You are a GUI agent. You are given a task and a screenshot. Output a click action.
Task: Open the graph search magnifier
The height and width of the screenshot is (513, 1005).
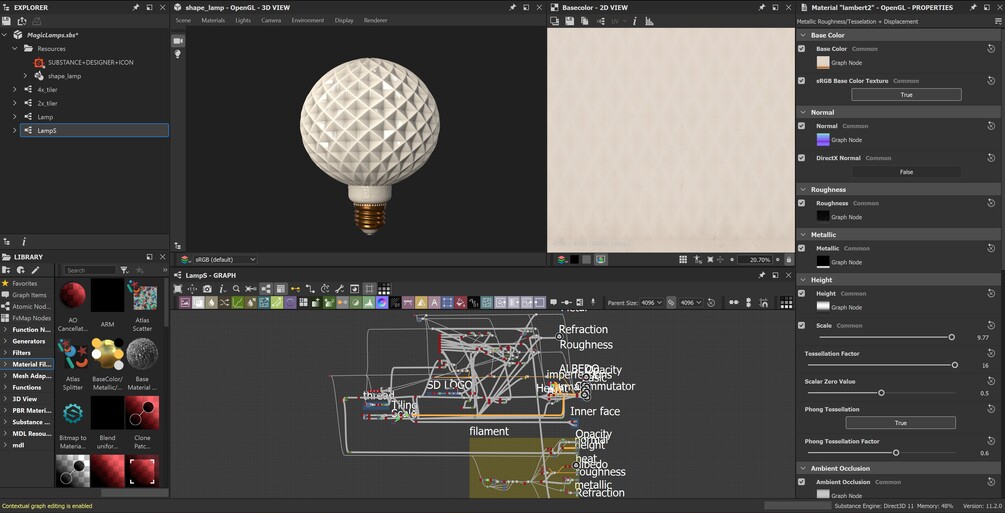[236, 289]
